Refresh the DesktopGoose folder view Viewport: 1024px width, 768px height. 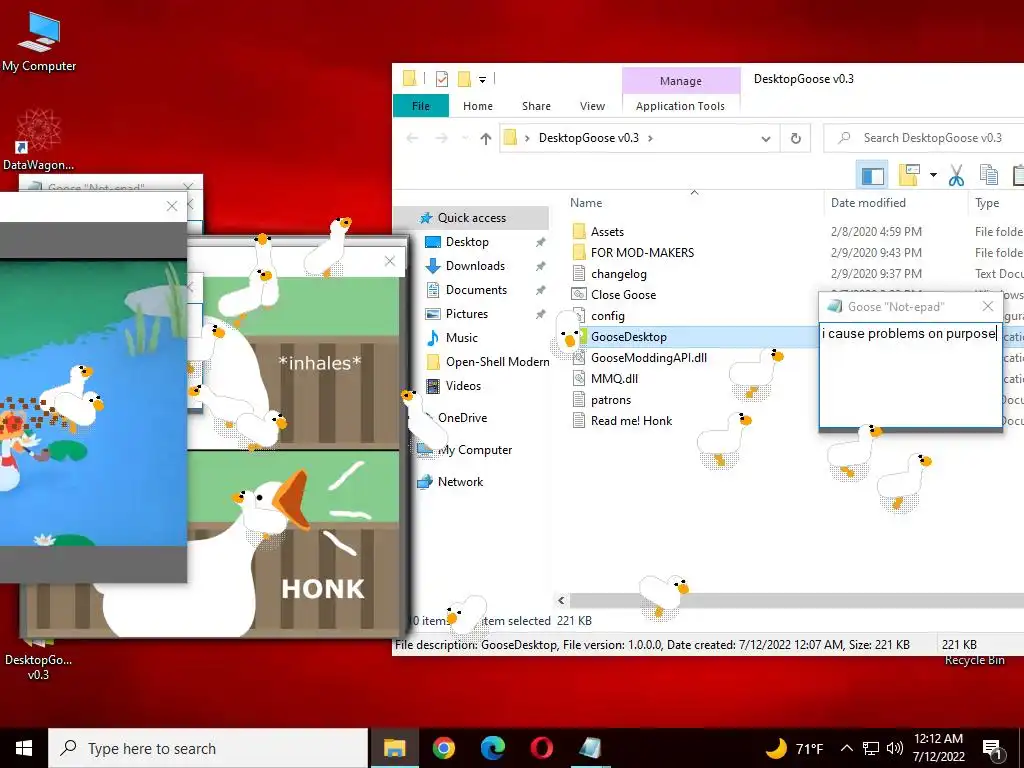point(795,138)
